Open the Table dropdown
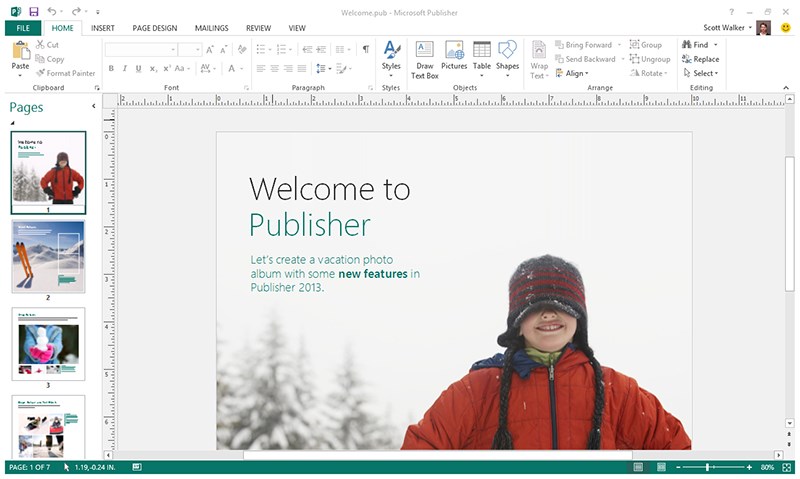This screenshot has width=800, height=479. tap(482, 58)
